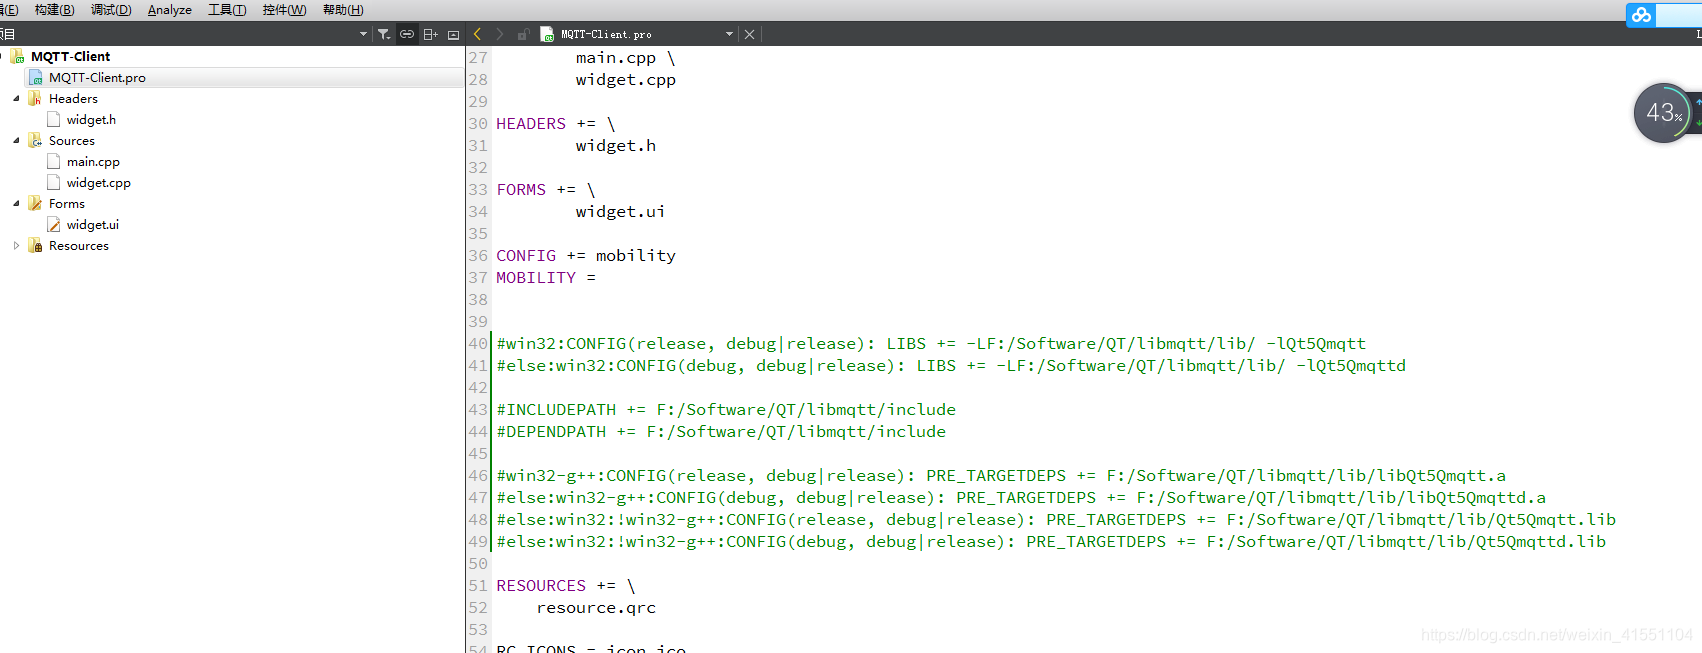Expand the Resources folder
The image size is (1702, 653).
point(16,246)
